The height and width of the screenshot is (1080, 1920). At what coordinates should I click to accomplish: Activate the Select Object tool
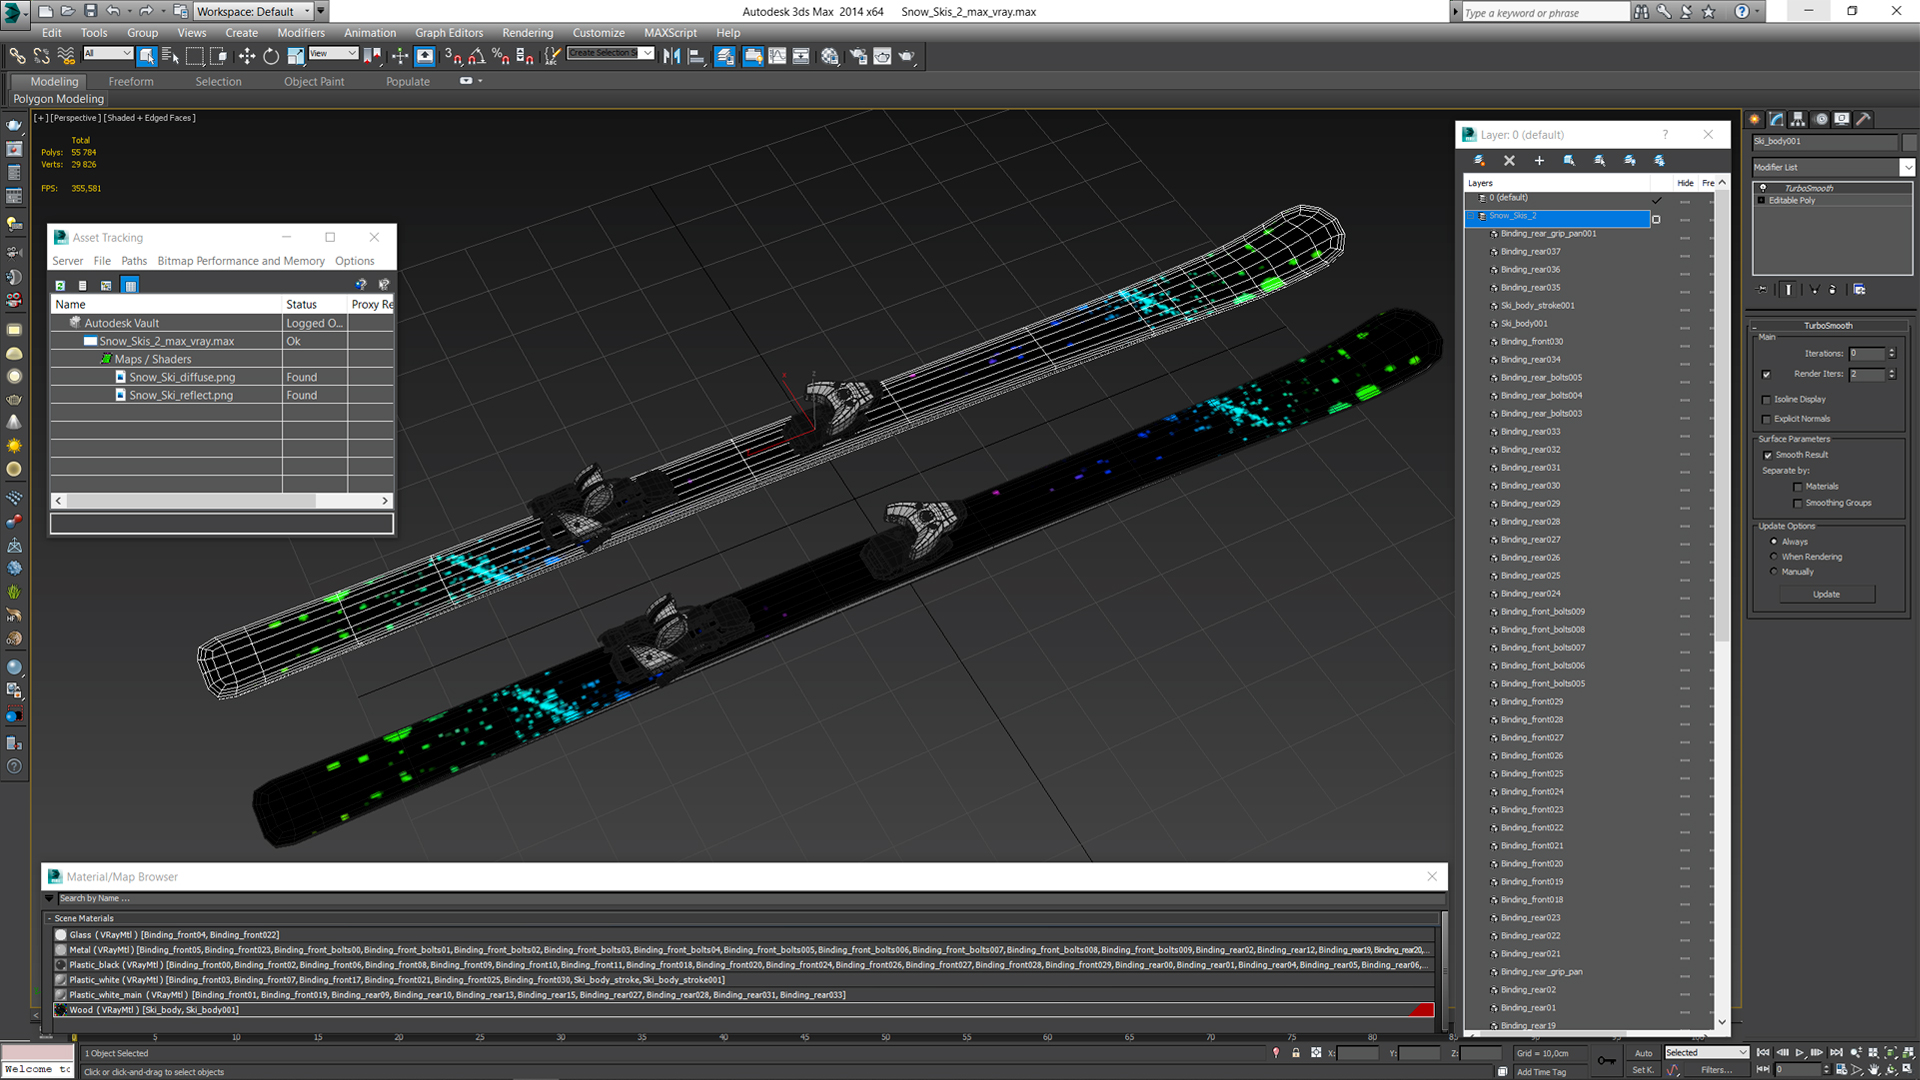pos(146,56)
